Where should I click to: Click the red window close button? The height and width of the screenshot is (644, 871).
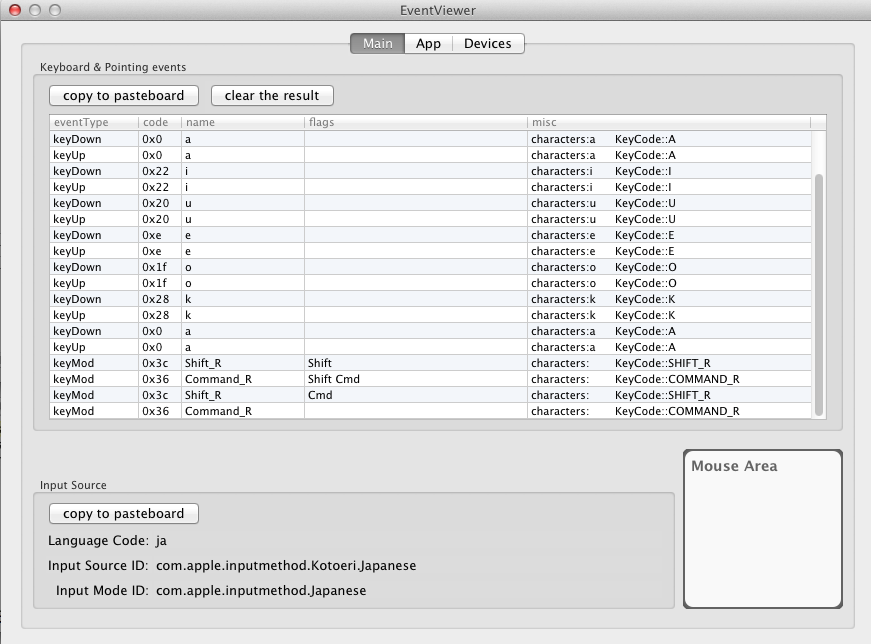[x=15, y=10]
